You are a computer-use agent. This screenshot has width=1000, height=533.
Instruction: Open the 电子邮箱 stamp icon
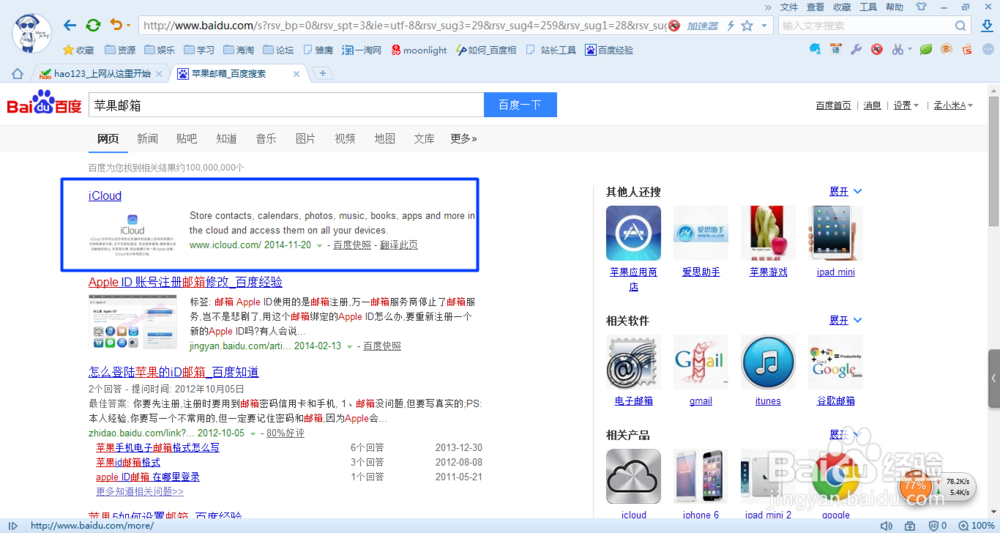tap(633, 362)
